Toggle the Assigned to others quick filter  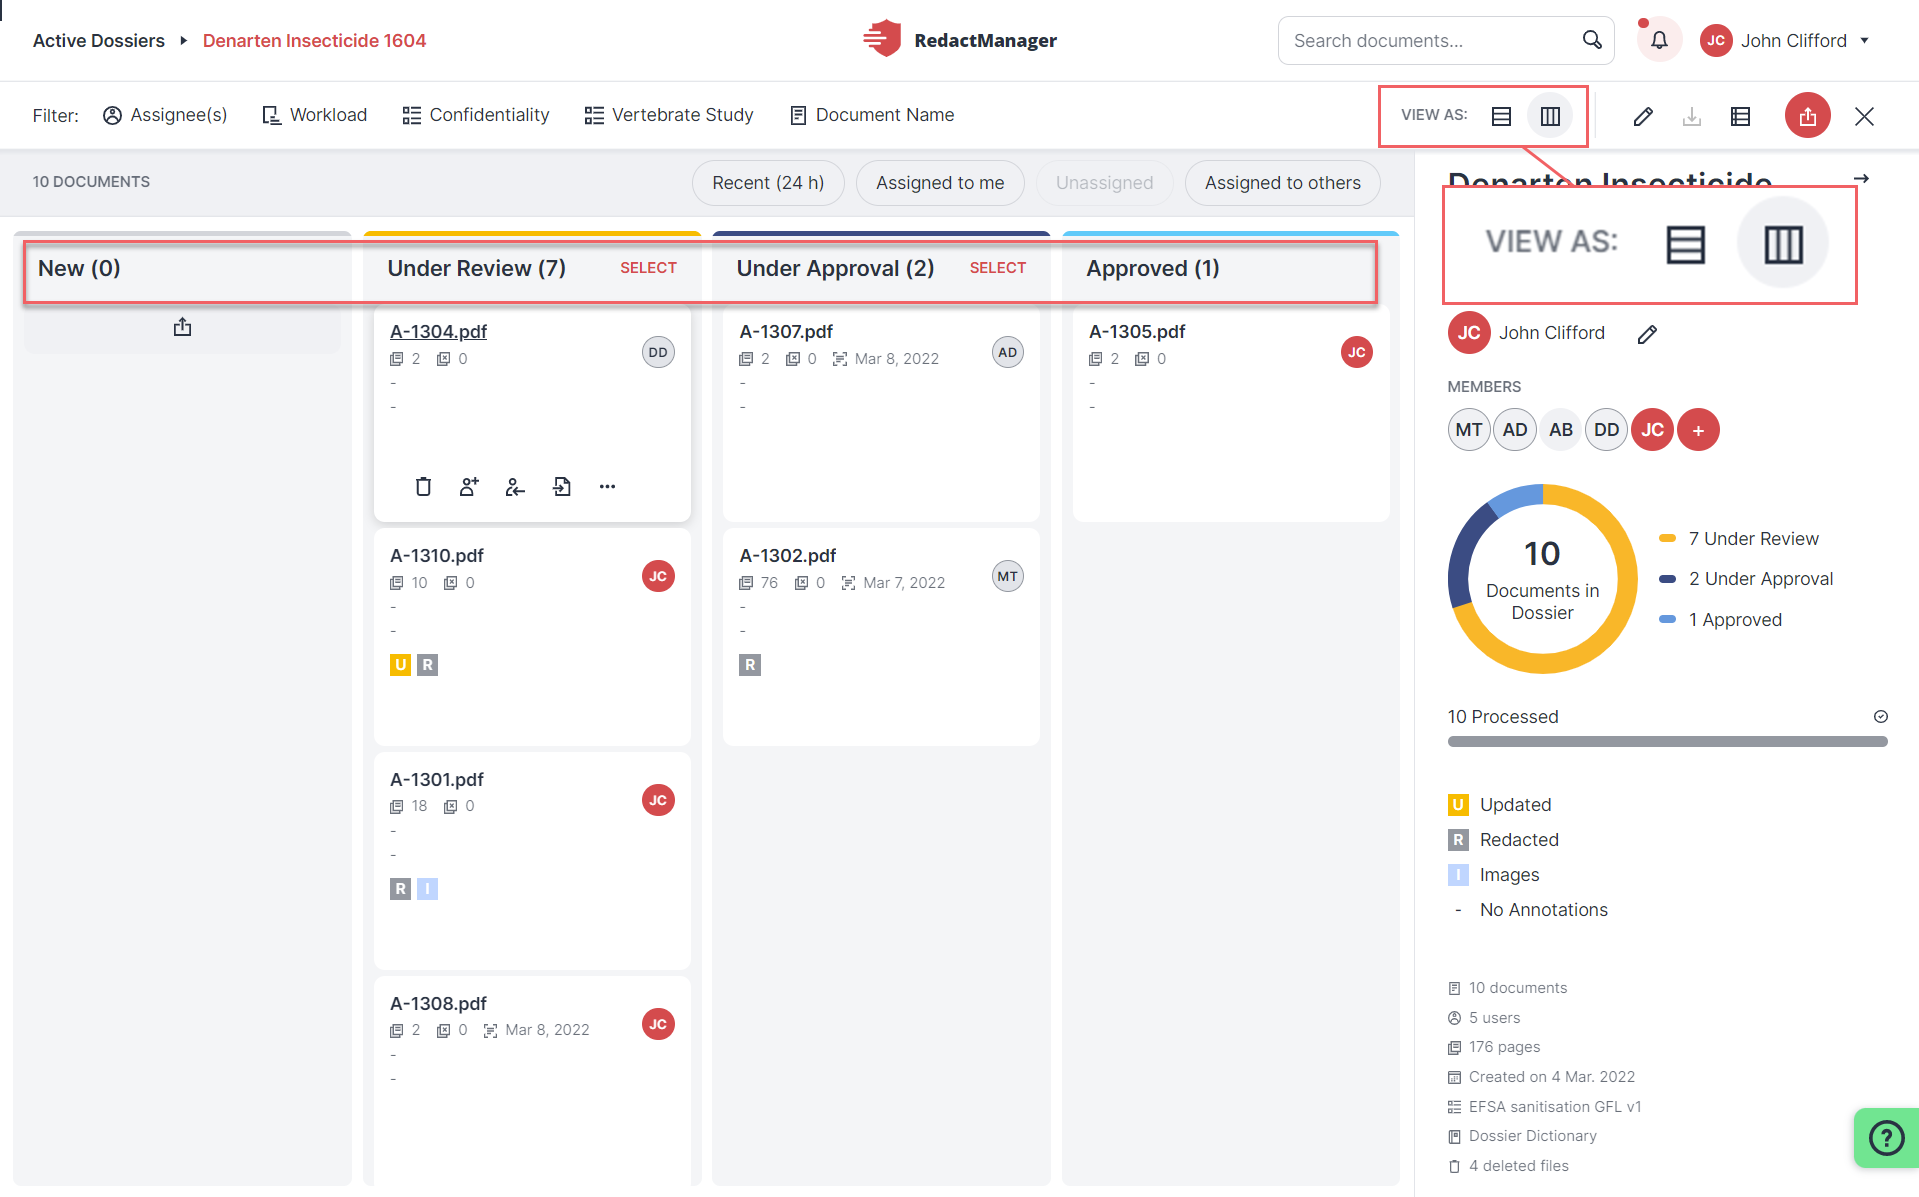click(1283, 183)
